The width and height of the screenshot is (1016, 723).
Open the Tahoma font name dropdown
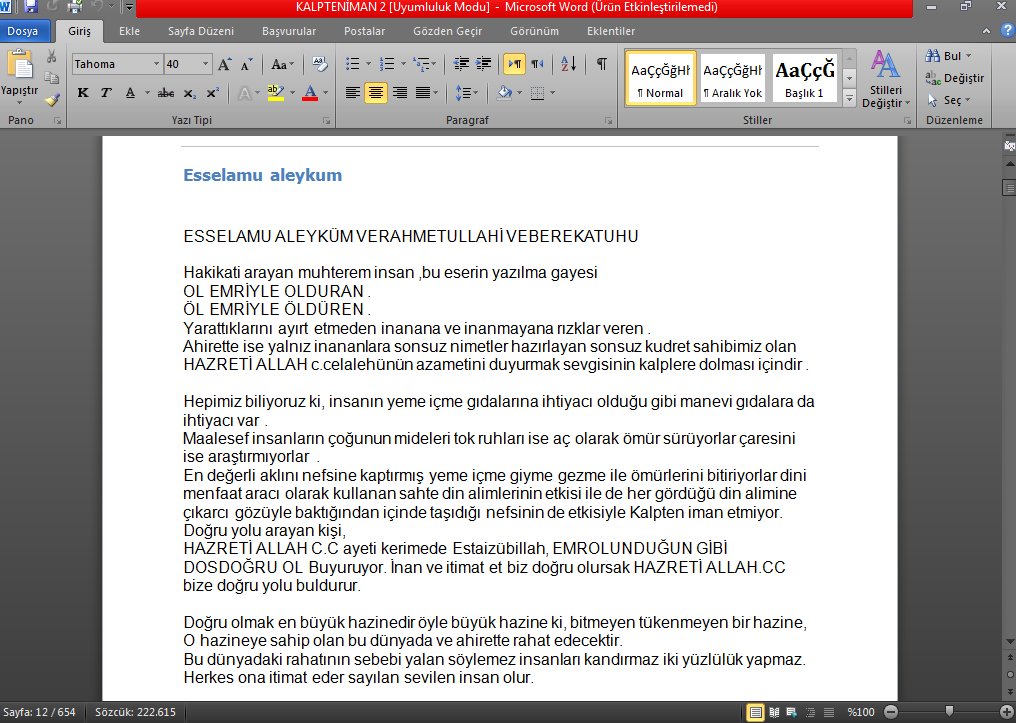pyautogui.click(x=156, y=64)
